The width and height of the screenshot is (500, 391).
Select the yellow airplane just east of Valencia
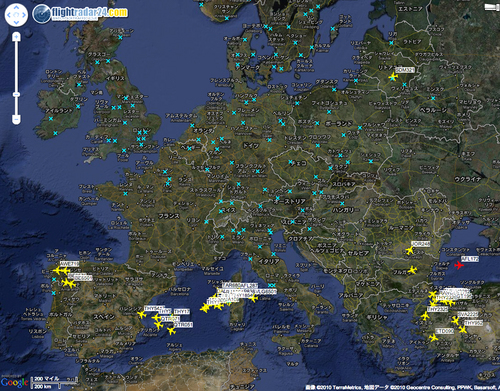tap(142, 314)
